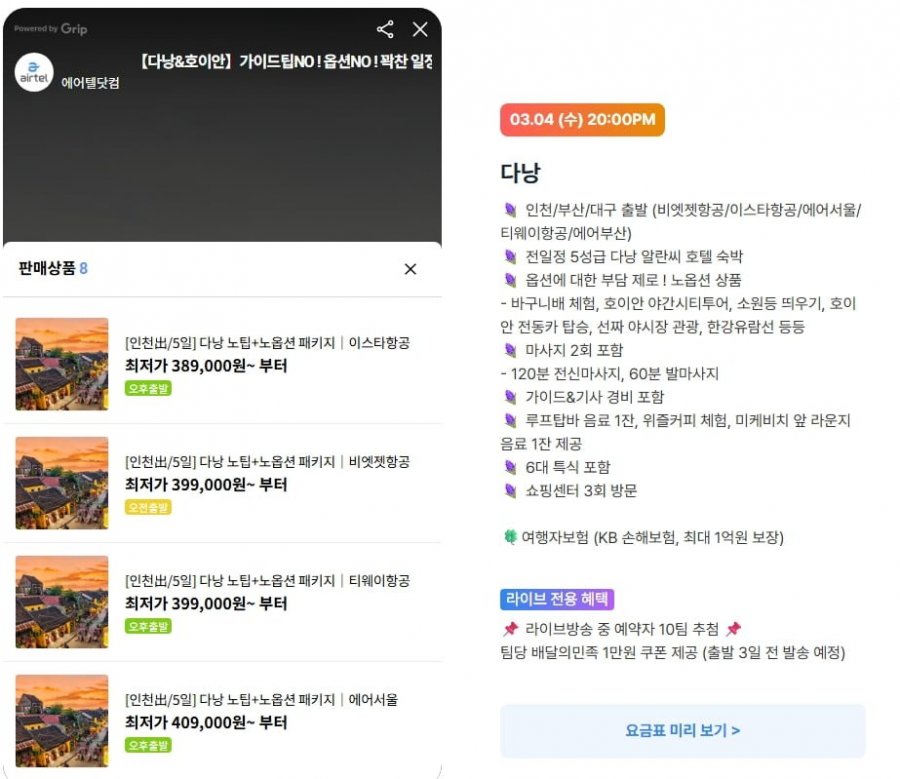900x779 pixels.
Task: Open the 에어서울 package thumbnail
Action: tap(62, 721)
